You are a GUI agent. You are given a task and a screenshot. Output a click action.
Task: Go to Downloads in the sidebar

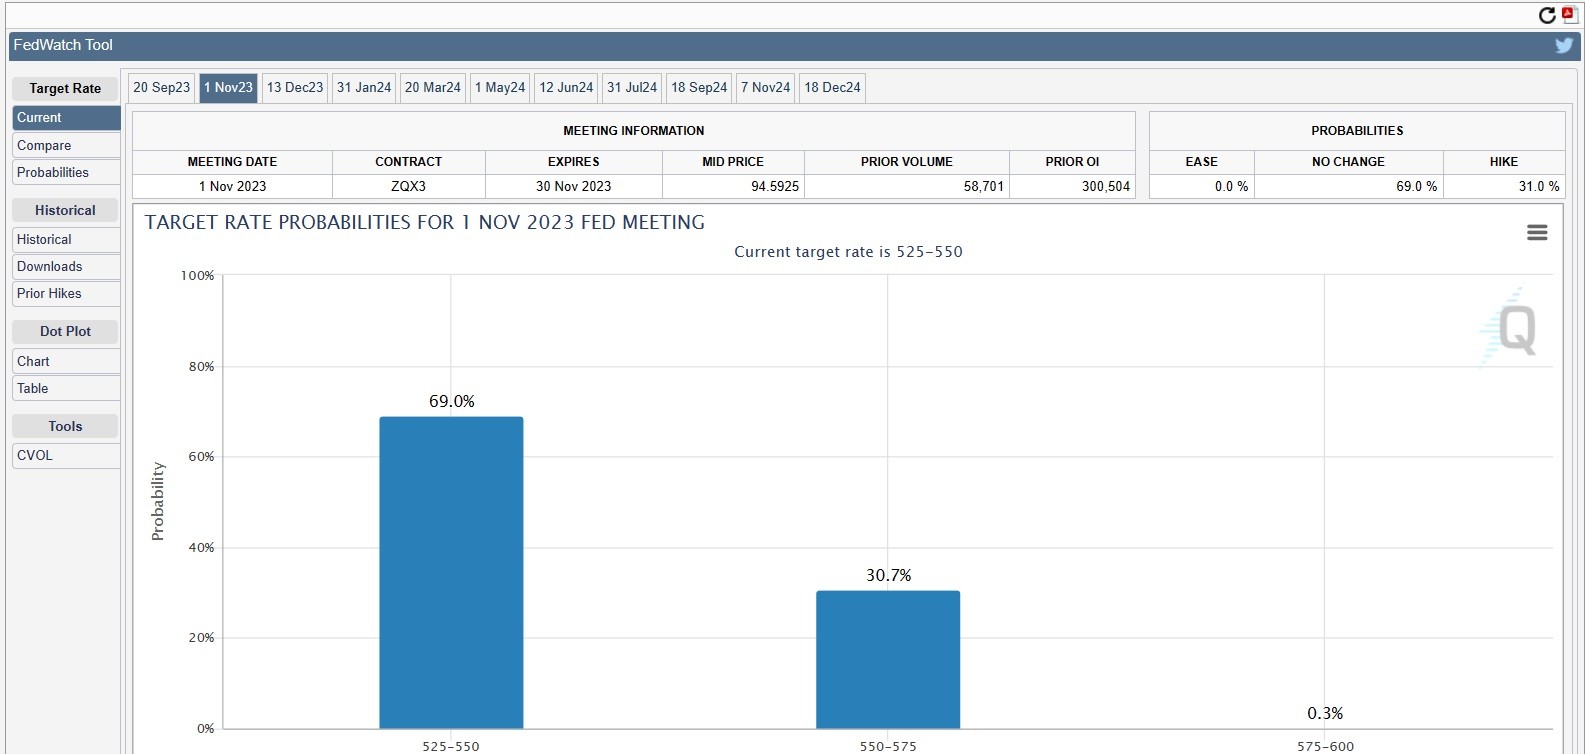(66, 266)
